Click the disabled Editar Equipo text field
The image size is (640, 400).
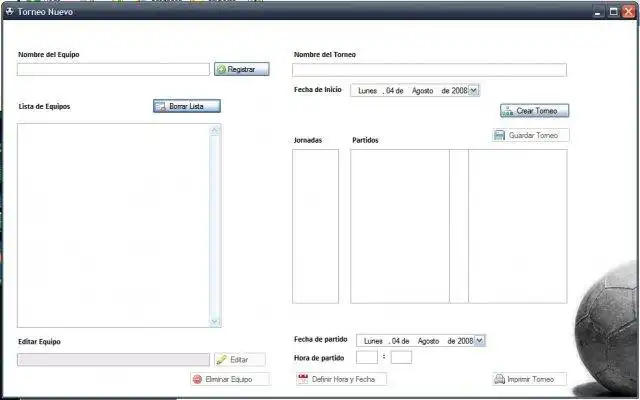pyautogui.click(x=113, y=360)
